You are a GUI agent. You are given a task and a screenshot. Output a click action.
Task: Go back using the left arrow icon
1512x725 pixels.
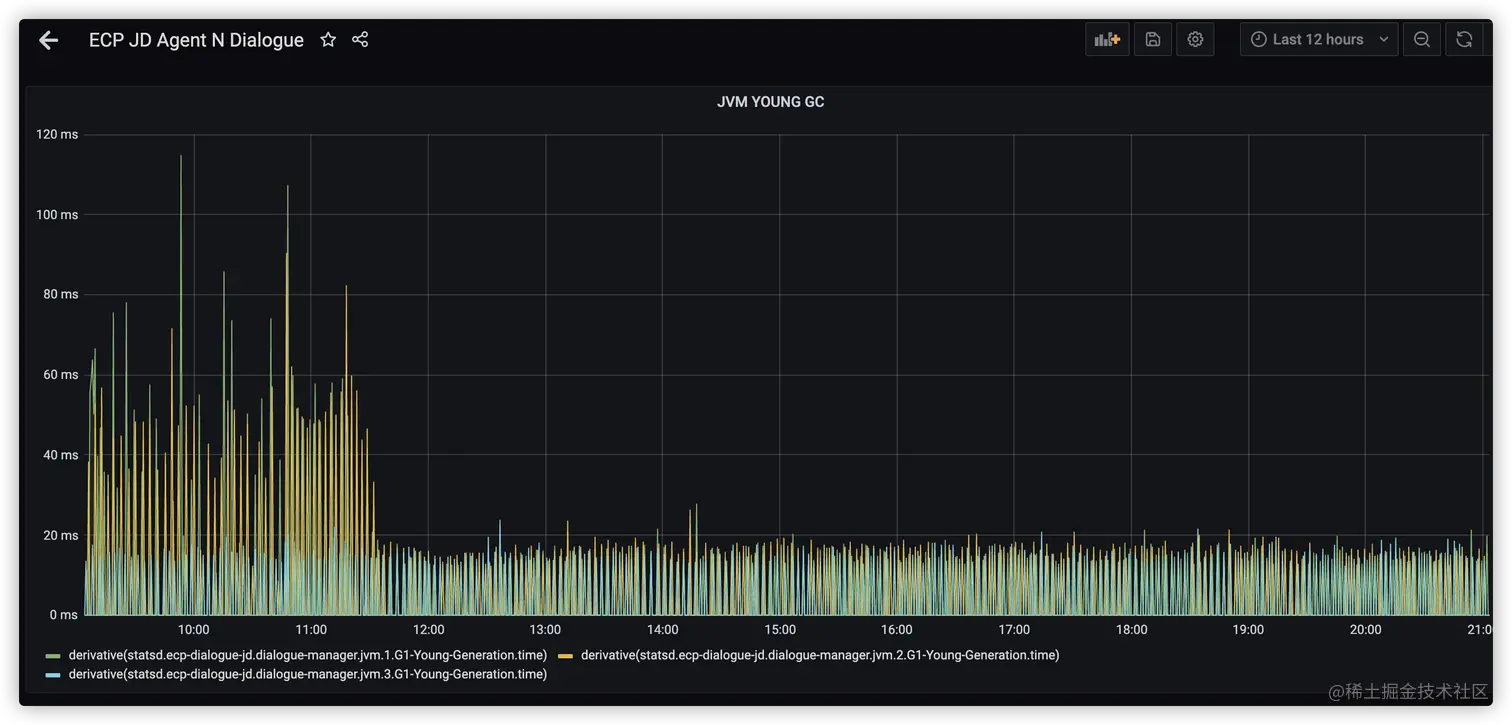pyautogui.click(x=48, y=40)
